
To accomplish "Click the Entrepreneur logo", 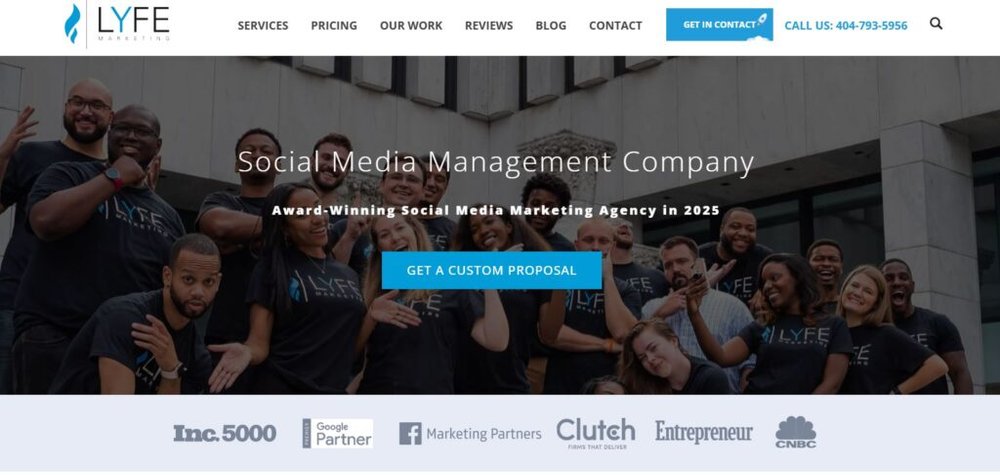I will coord(703,433).
